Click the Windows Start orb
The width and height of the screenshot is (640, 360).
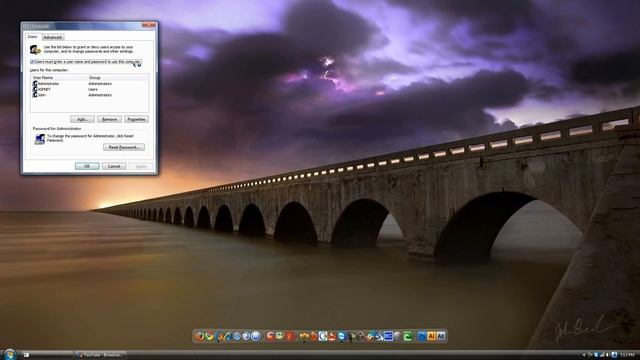click(x=9, y=354)
